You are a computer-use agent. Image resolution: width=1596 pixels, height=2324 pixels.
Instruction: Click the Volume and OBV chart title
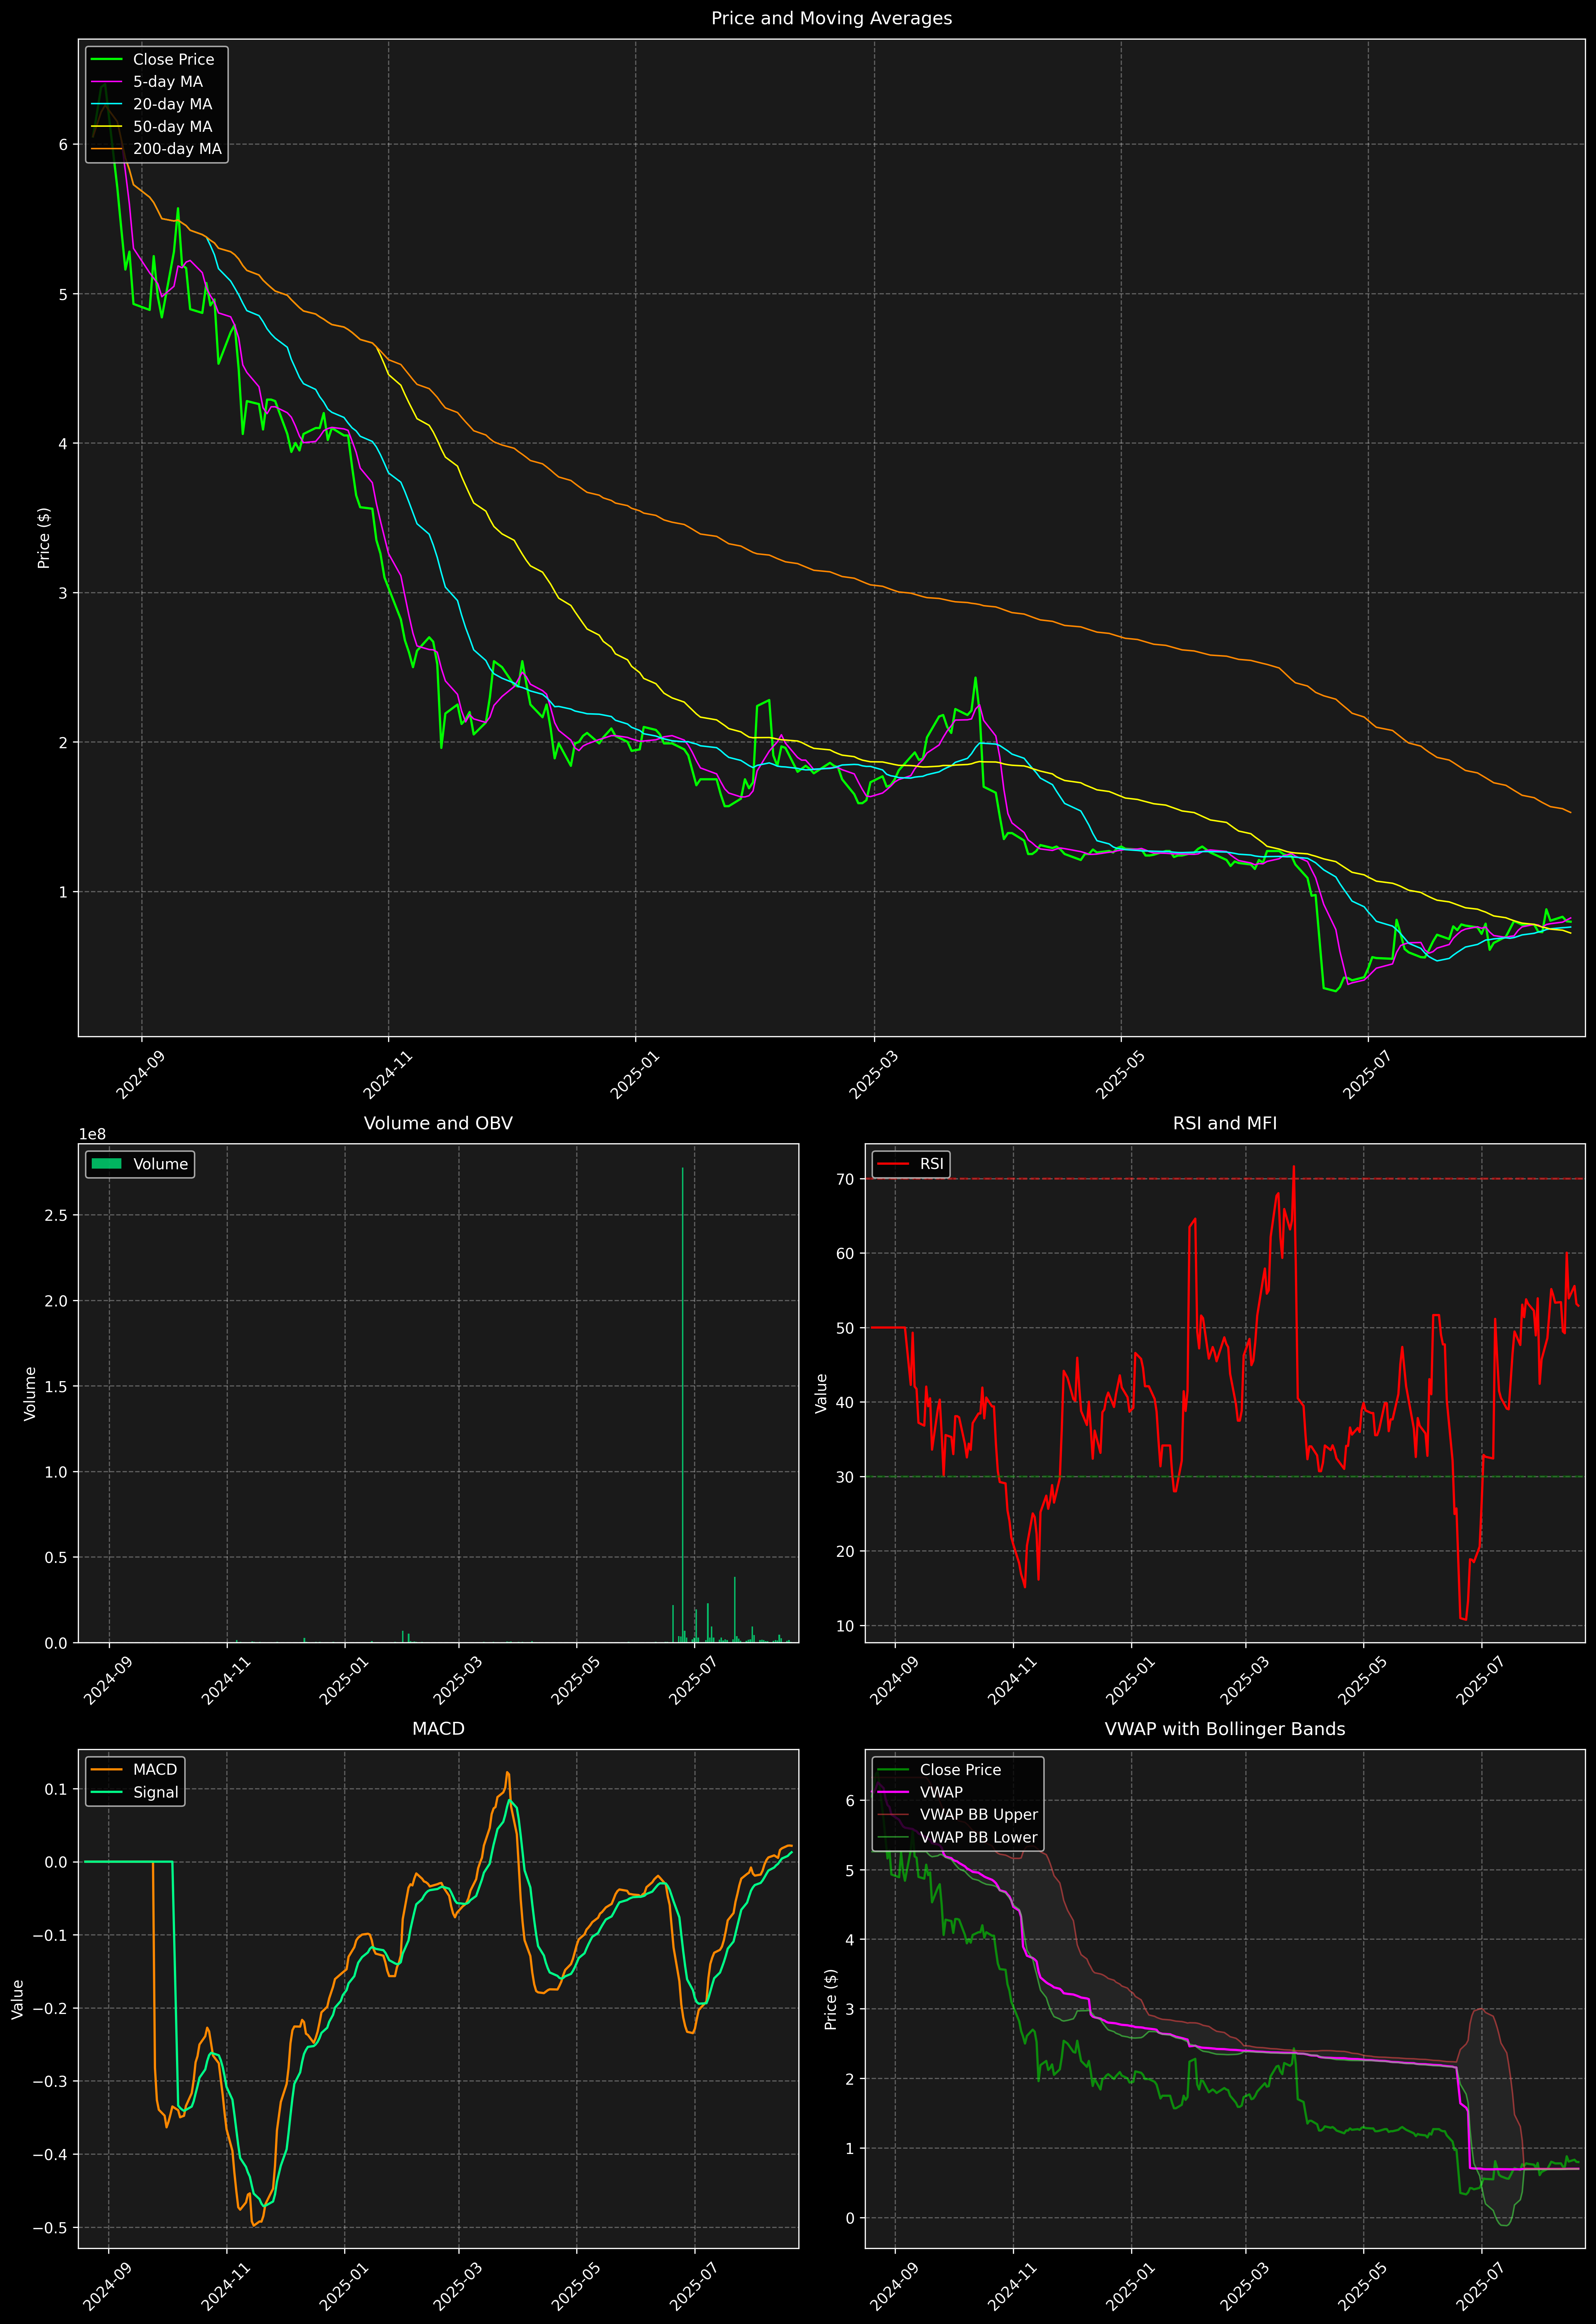click(x=438, y=1123)
